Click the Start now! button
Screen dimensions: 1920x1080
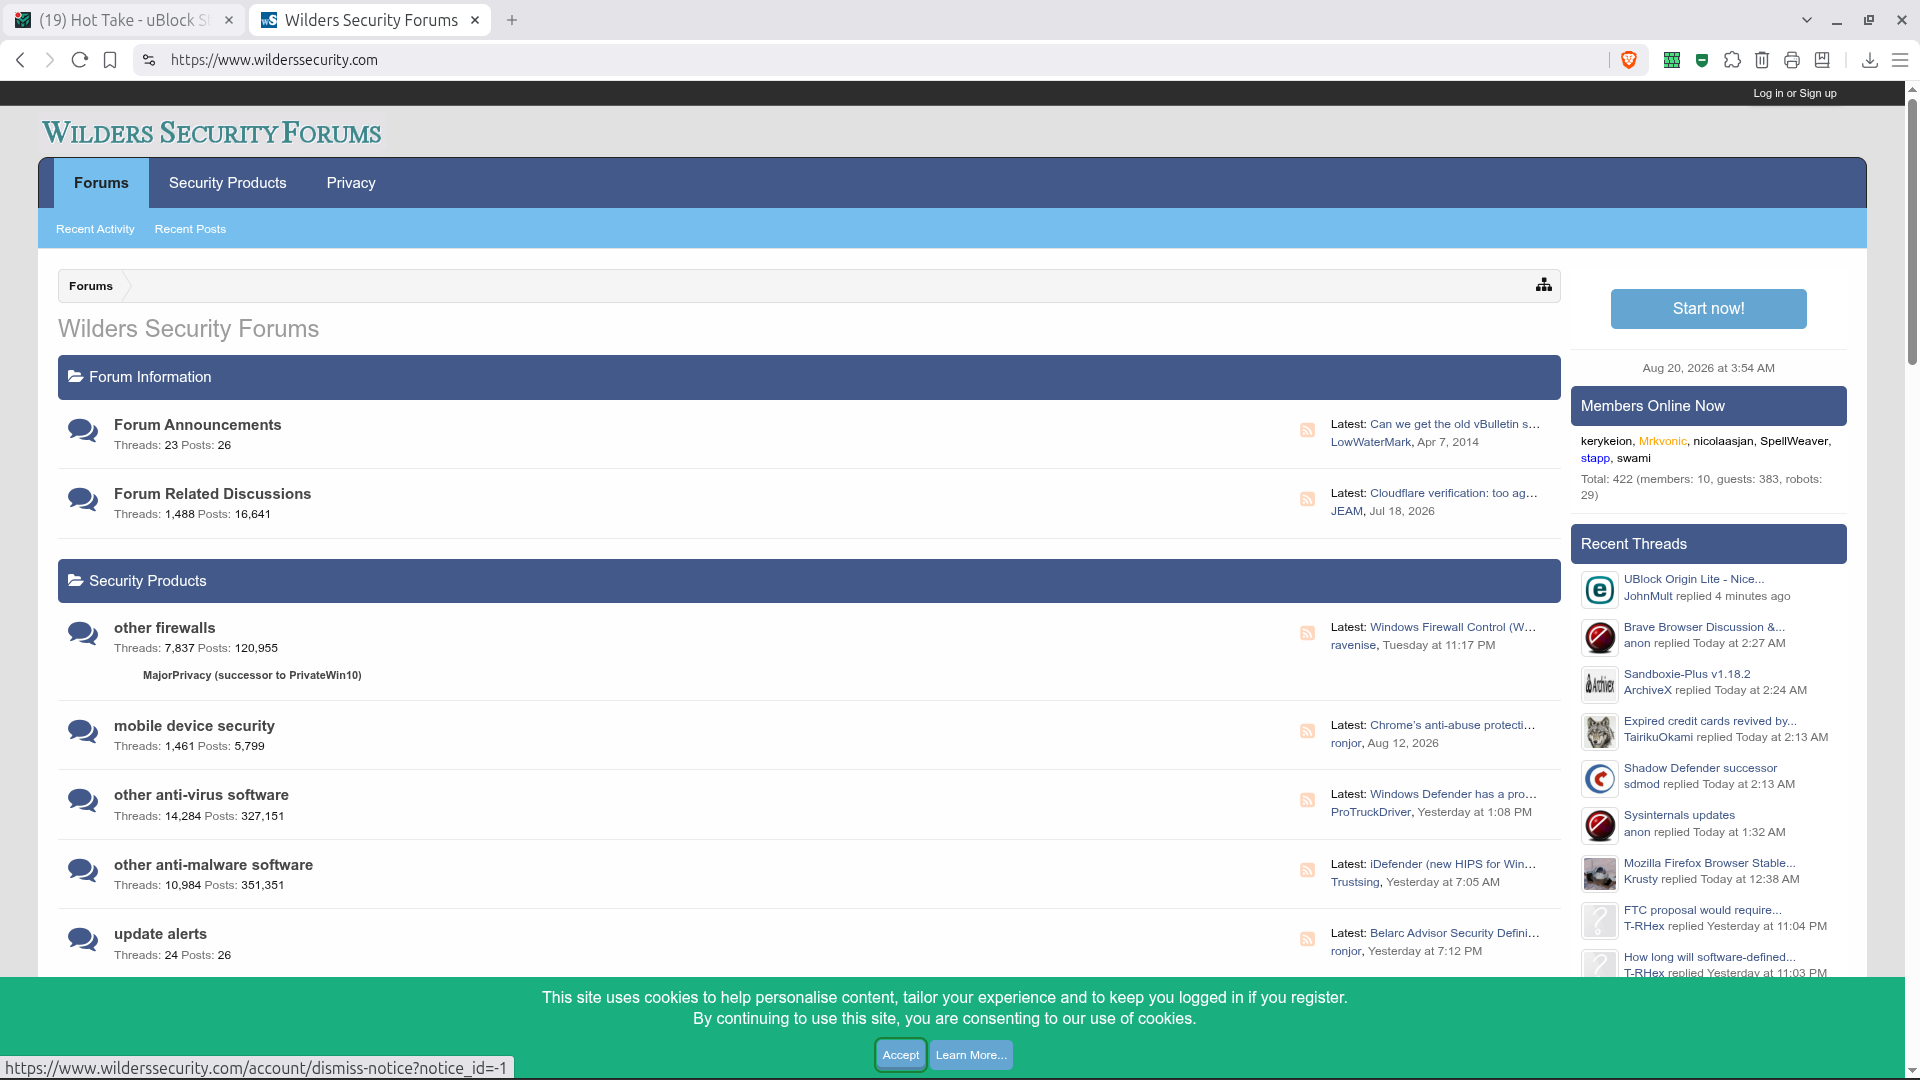tap(1708, 309)
